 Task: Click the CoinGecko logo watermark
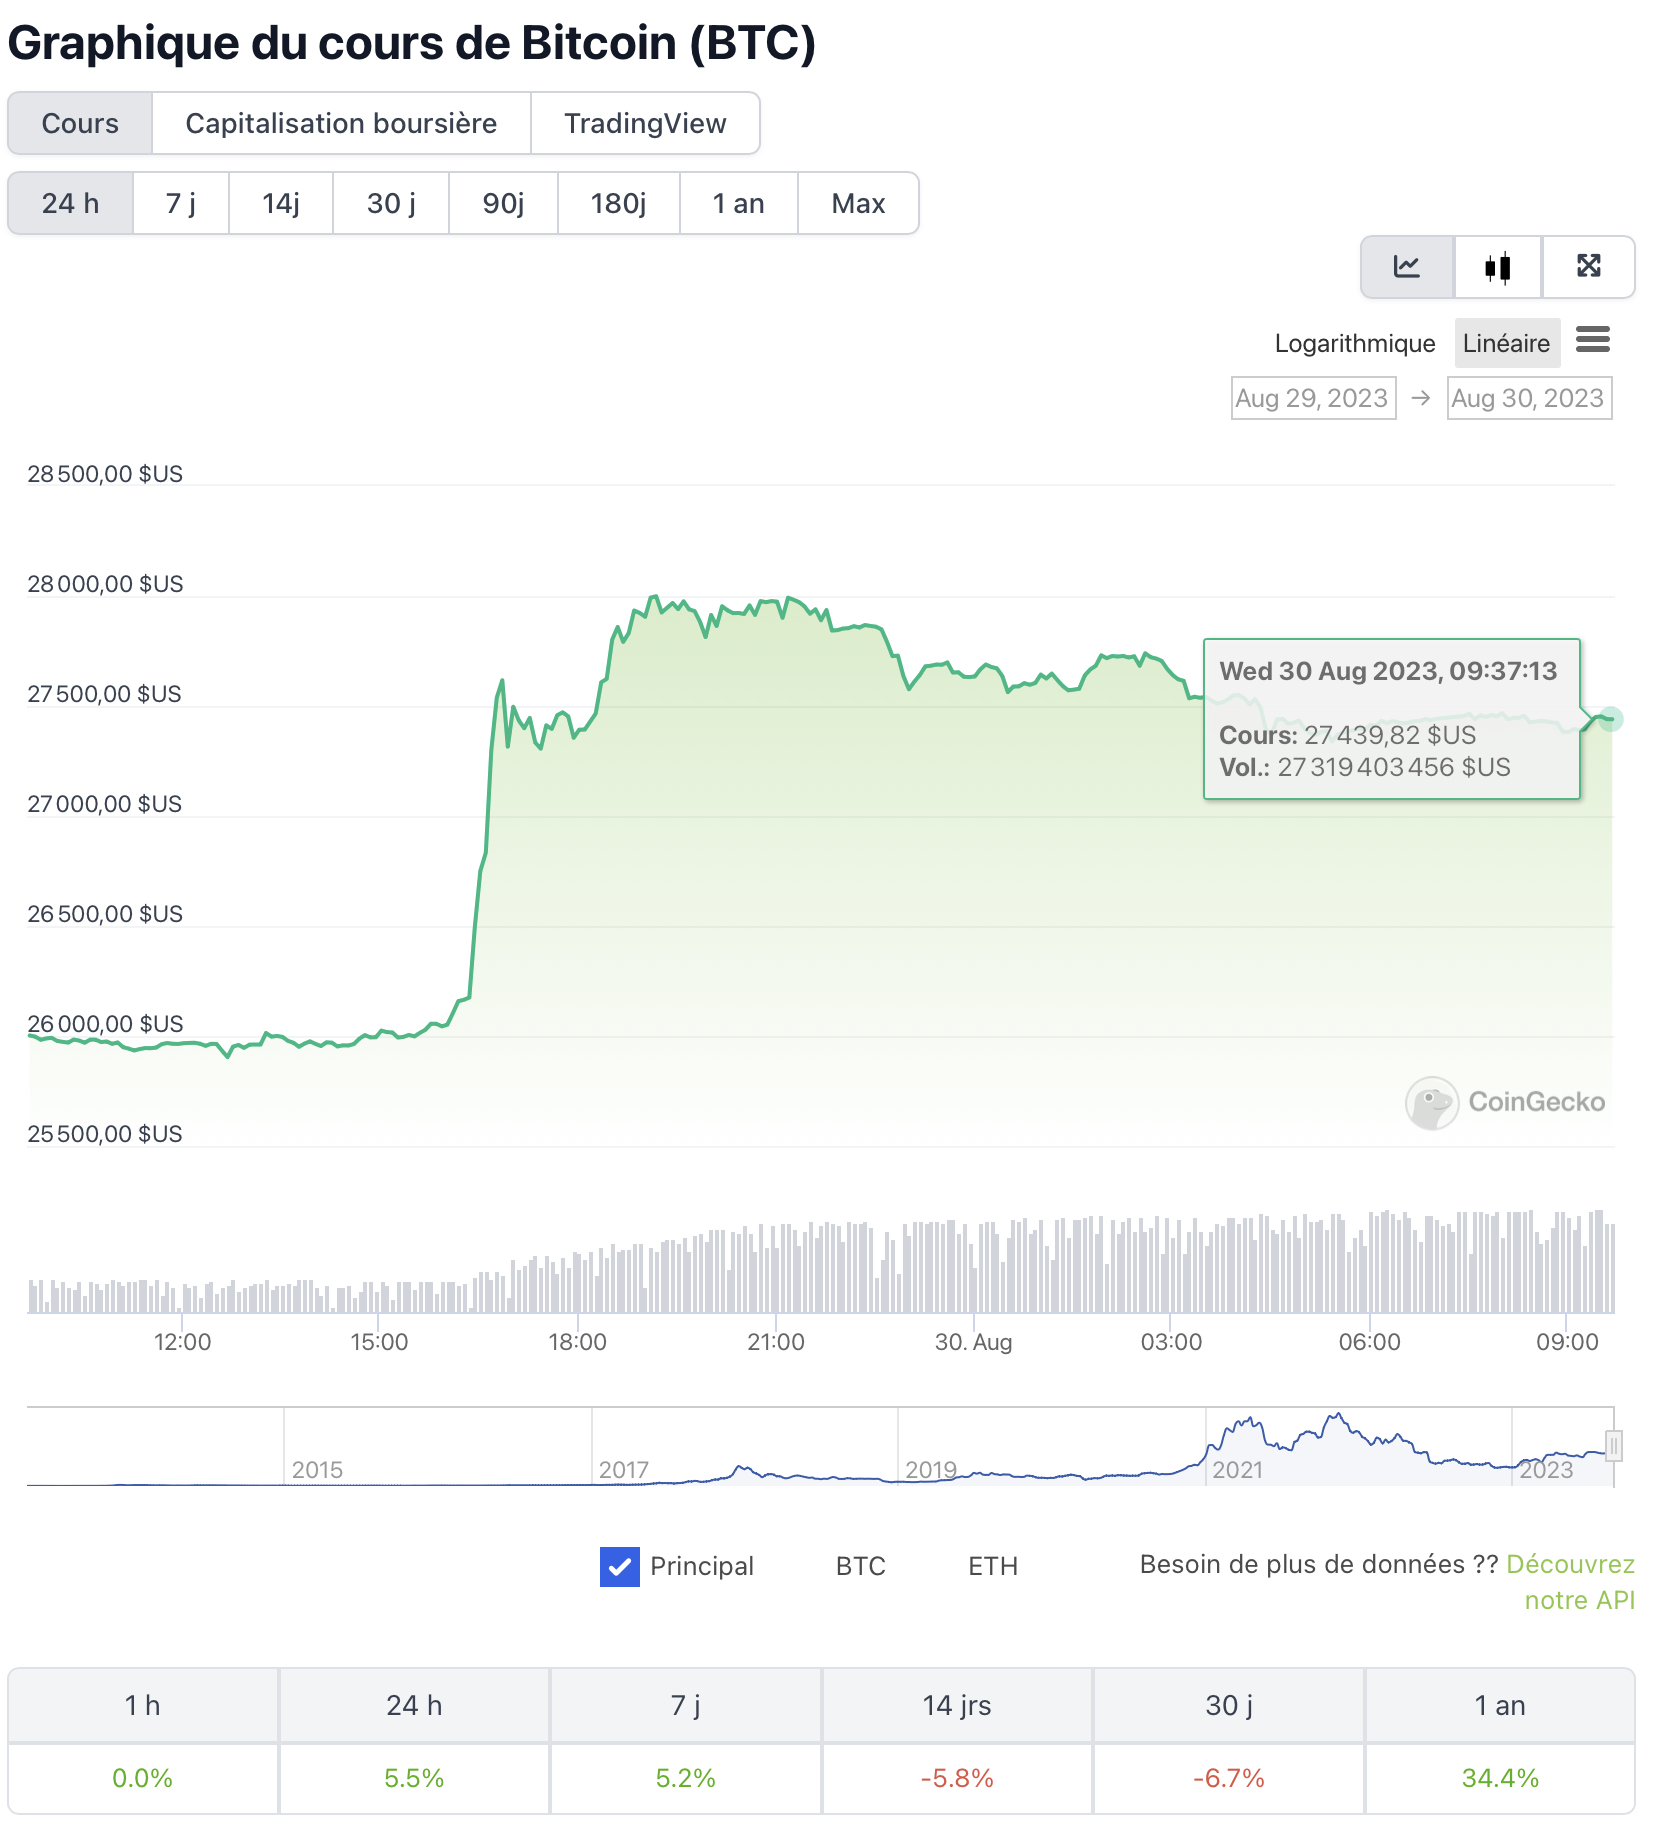[x=1505, y=1102]
